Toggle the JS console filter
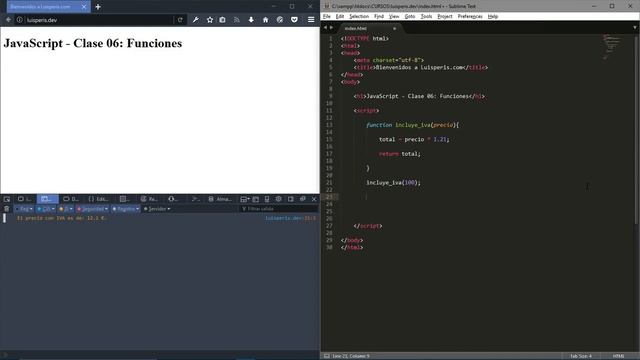The image size is (640, 360). point(65,209)
